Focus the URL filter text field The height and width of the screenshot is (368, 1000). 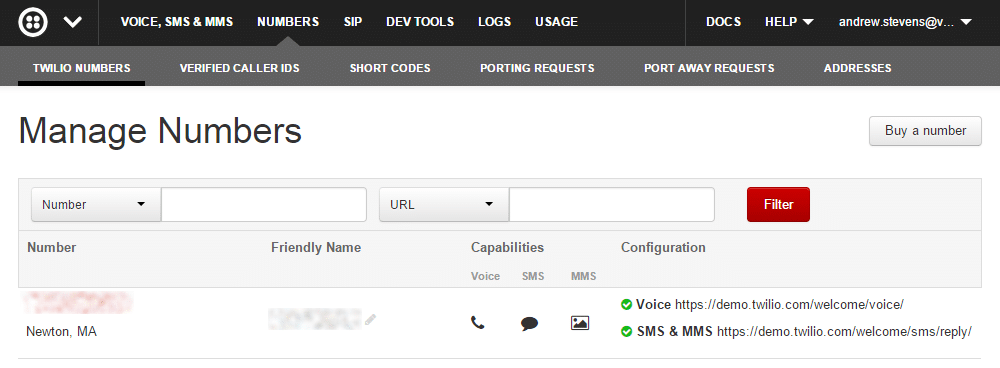pos(612,205)
